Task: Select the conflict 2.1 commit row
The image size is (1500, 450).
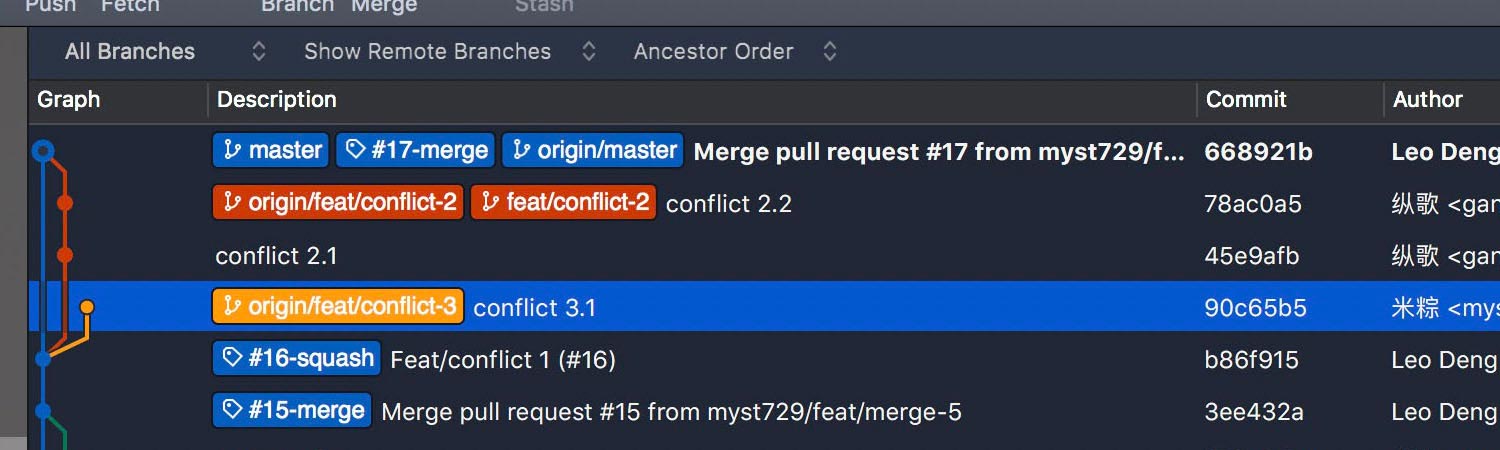Action: coord(764,256)
